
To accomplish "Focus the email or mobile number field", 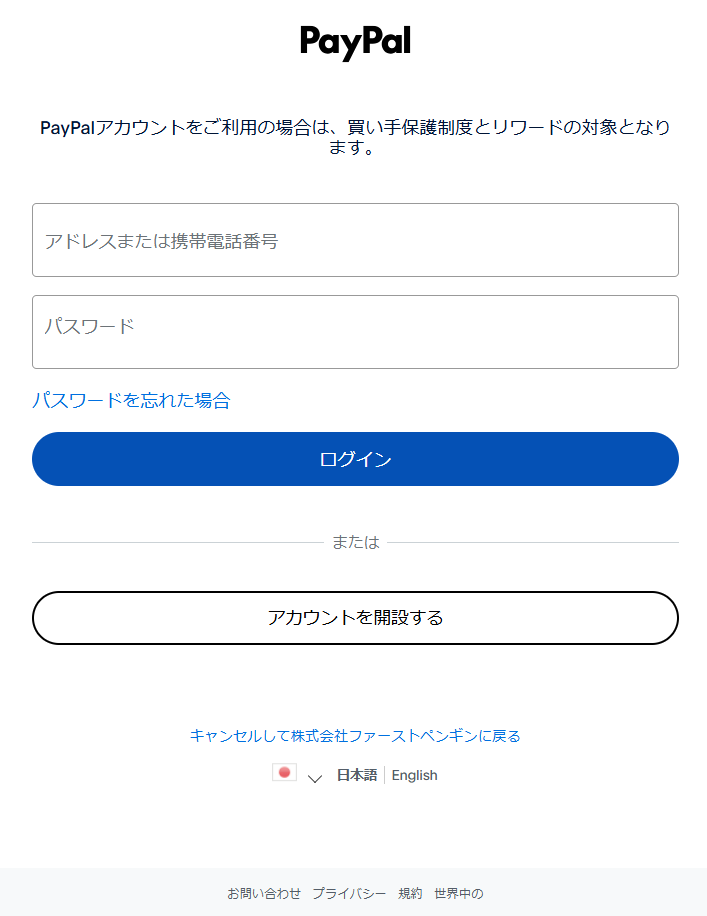I will tap(355, 240).
